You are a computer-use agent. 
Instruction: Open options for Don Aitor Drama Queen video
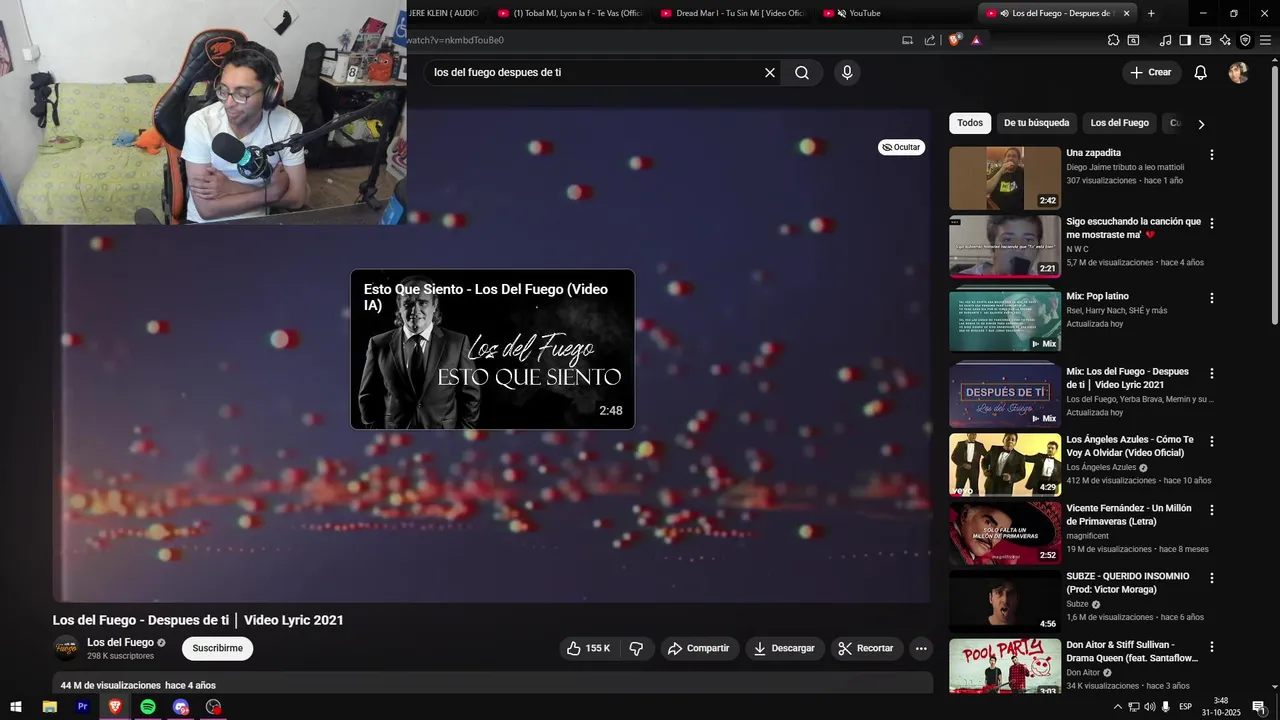coord(1212,647)
